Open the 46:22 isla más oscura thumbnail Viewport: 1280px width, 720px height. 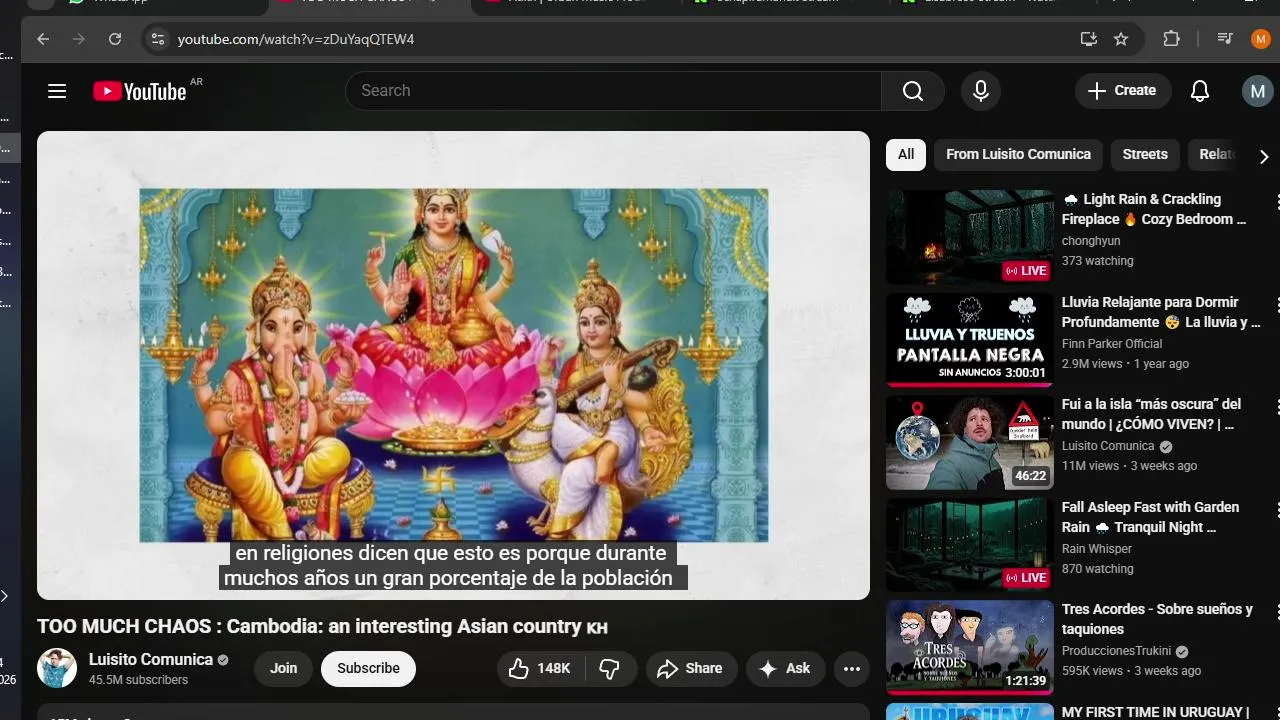(x=970, y=442)
